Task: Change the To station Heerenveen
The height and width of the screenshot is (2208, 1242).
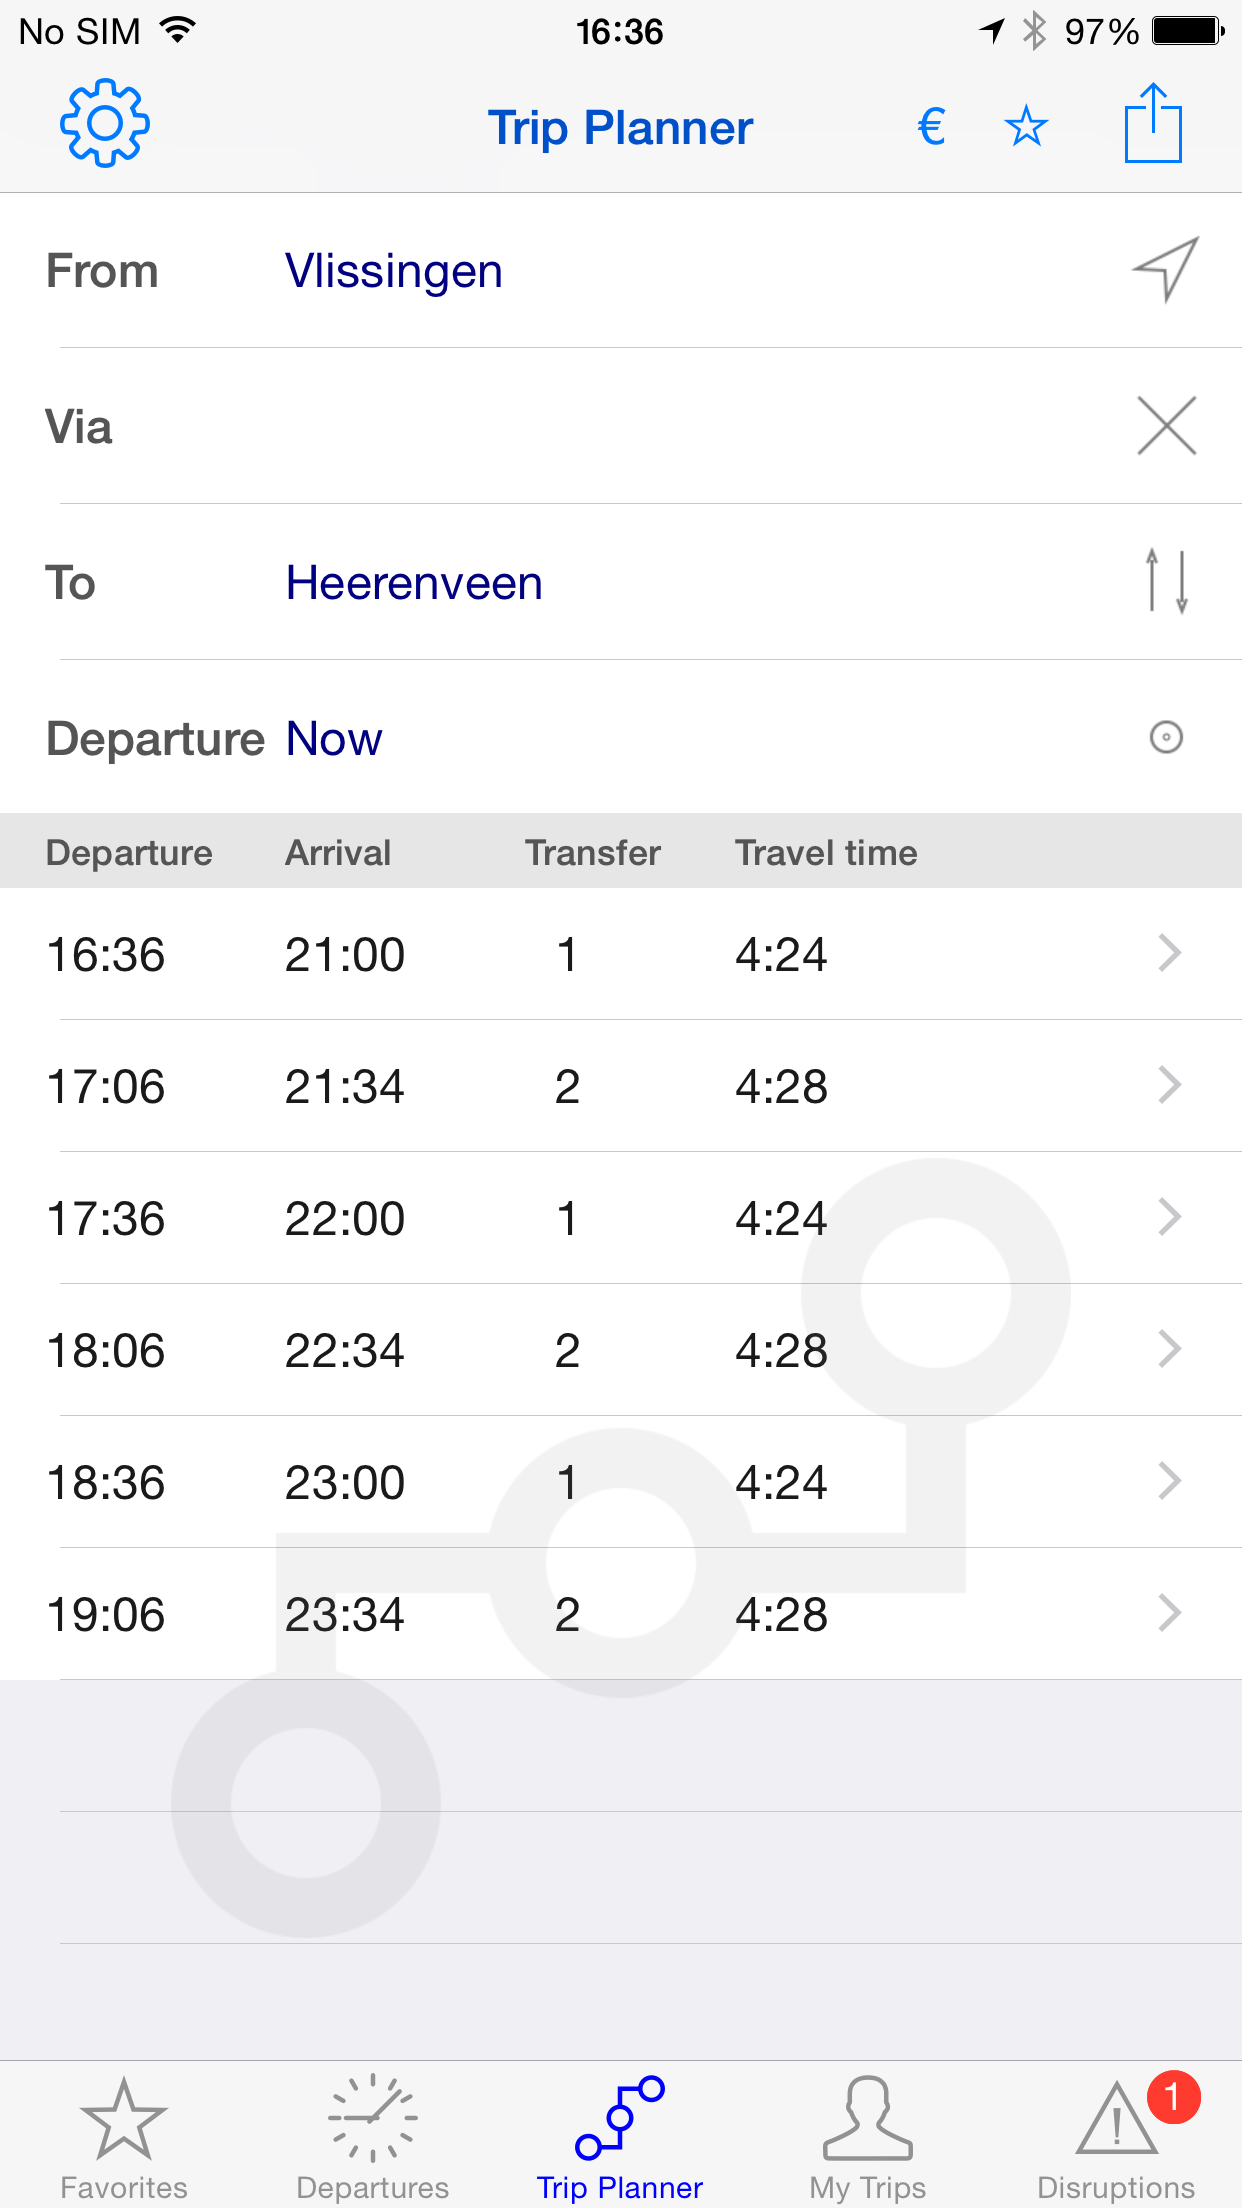Action: tap(414, 583)
